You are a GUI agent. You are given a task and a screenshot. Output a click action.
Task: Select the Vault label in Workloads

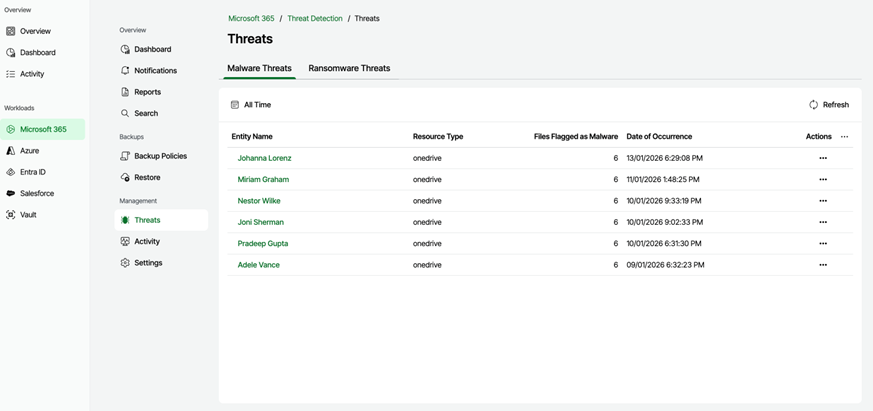click(x=28, y=214)
